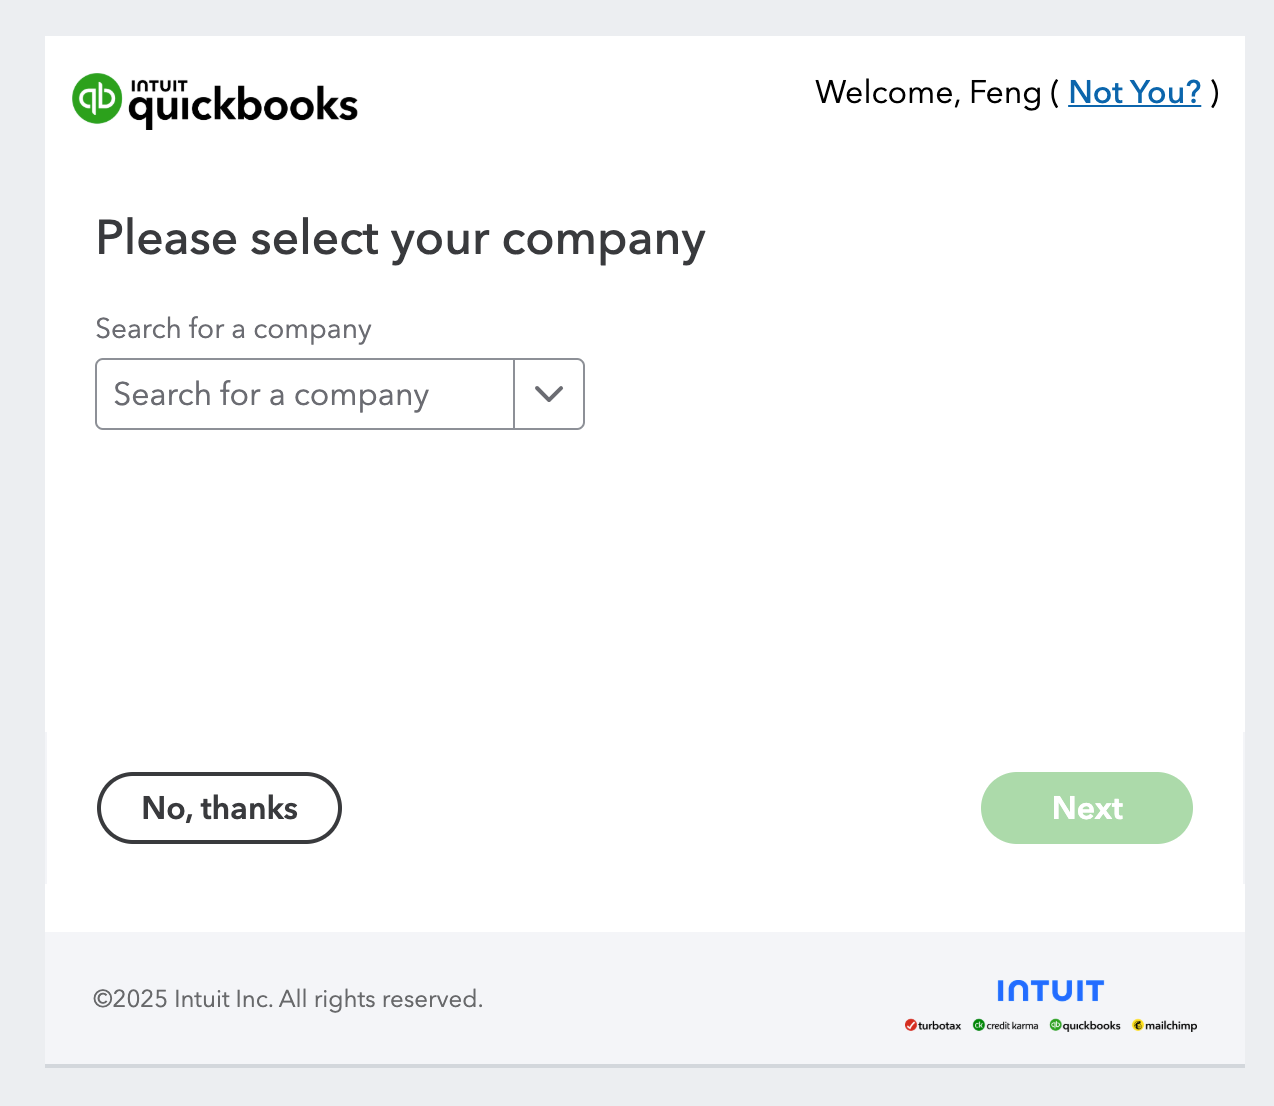Click the "Please select your company" heading
The image size is (1274, 1106).
(x=400, y=239)
